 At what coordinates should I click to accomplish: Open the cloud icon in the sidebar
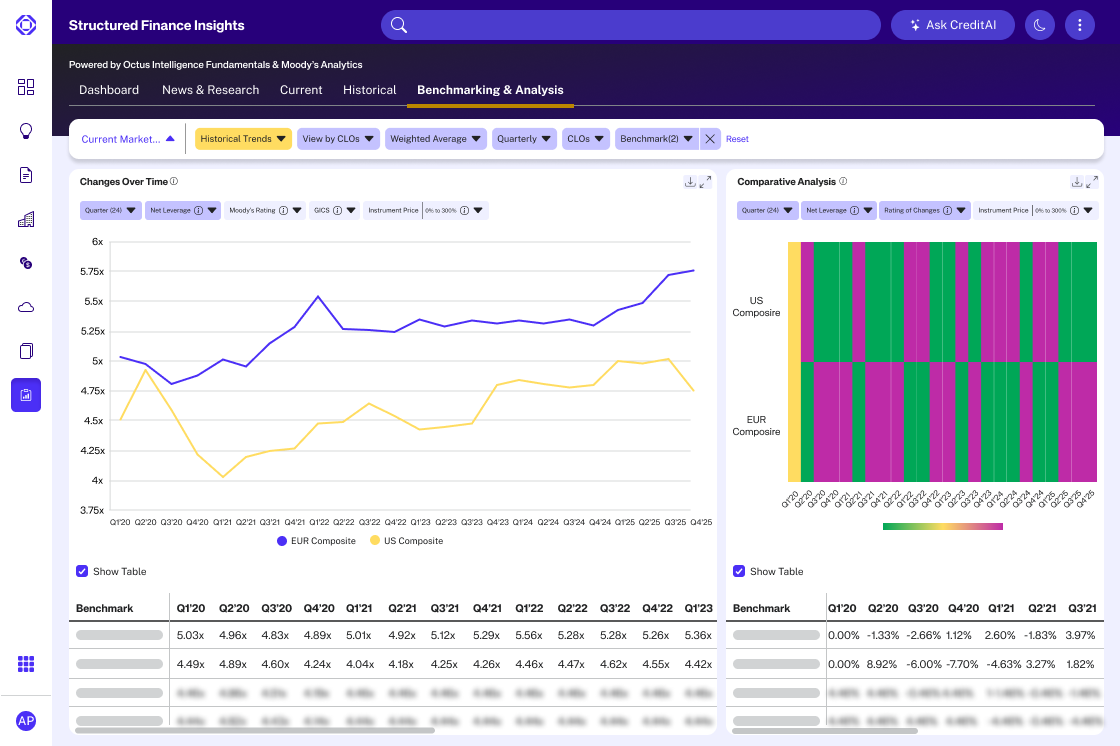[x=26, y=306]
